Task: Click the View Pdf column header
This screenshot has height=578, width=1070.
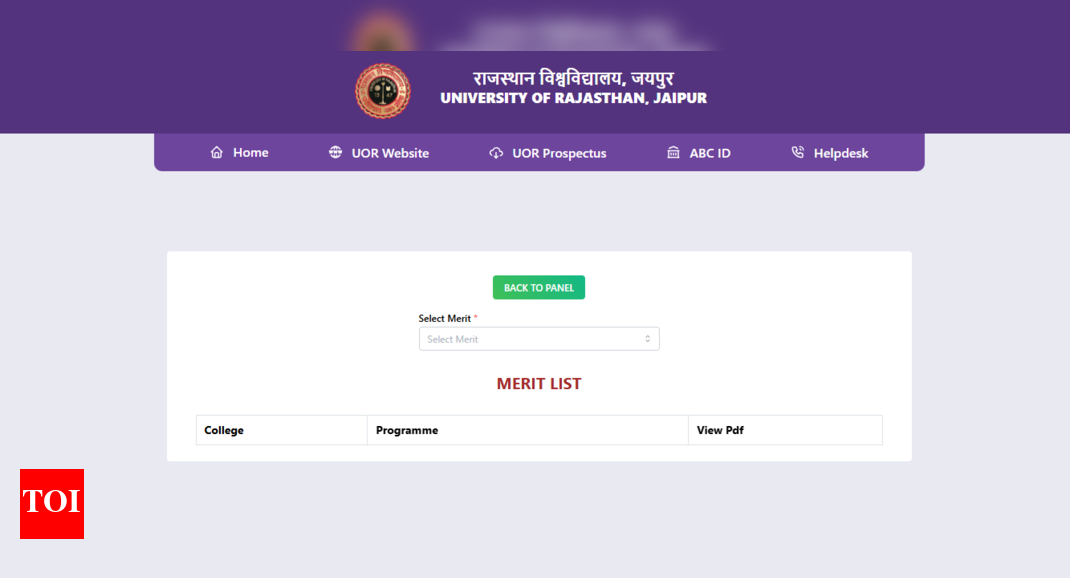Action: [720, 430]
